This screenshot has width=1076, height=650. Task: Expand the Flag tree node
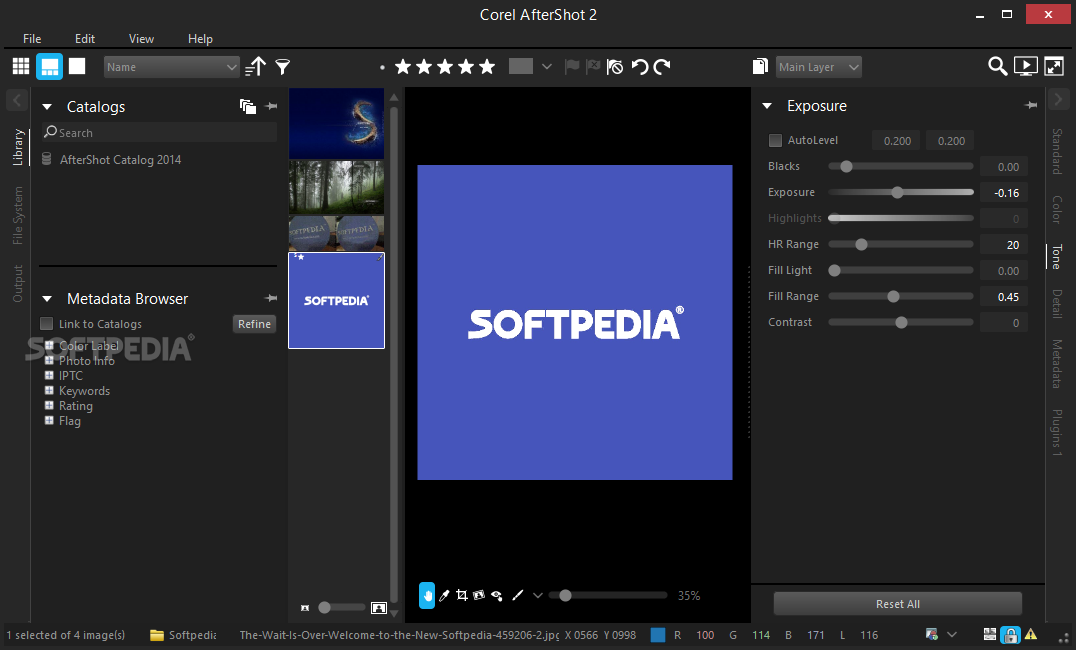[49, 421]
